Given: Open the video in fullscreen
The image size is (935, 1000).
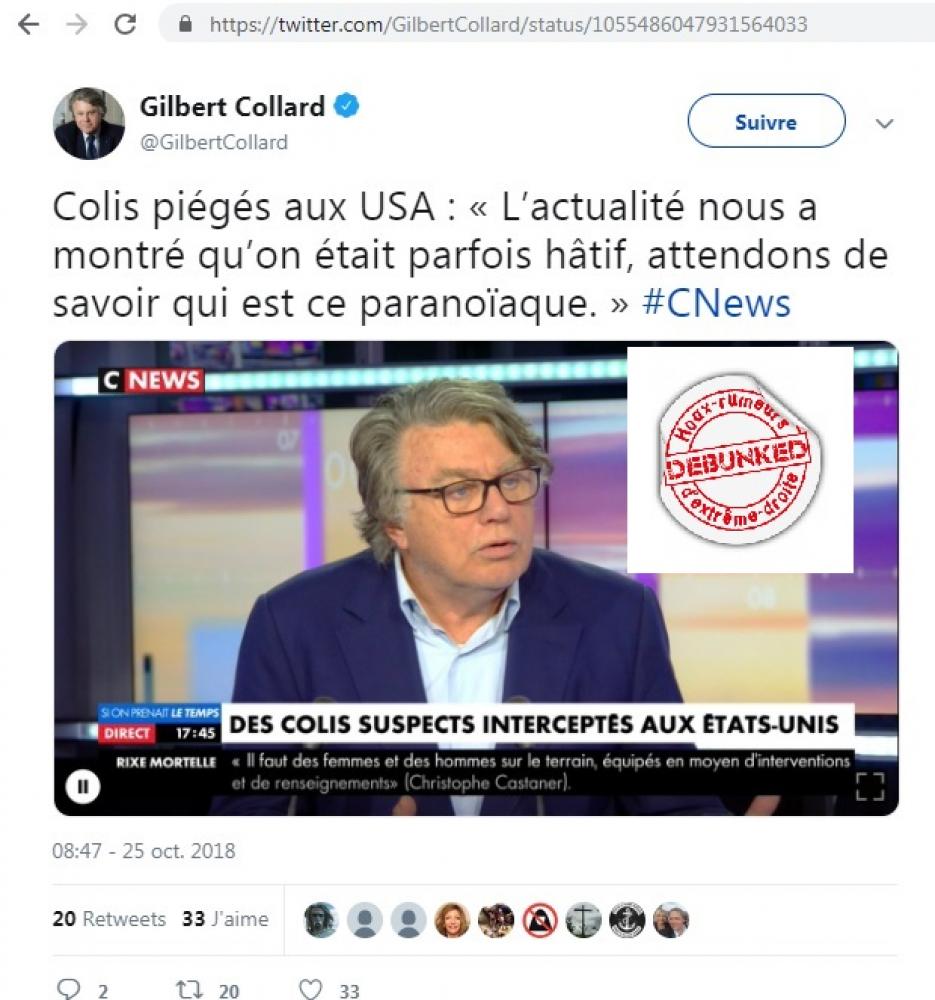Looking at the screenshot, I should pyautogui.click(x=870, y=786).
